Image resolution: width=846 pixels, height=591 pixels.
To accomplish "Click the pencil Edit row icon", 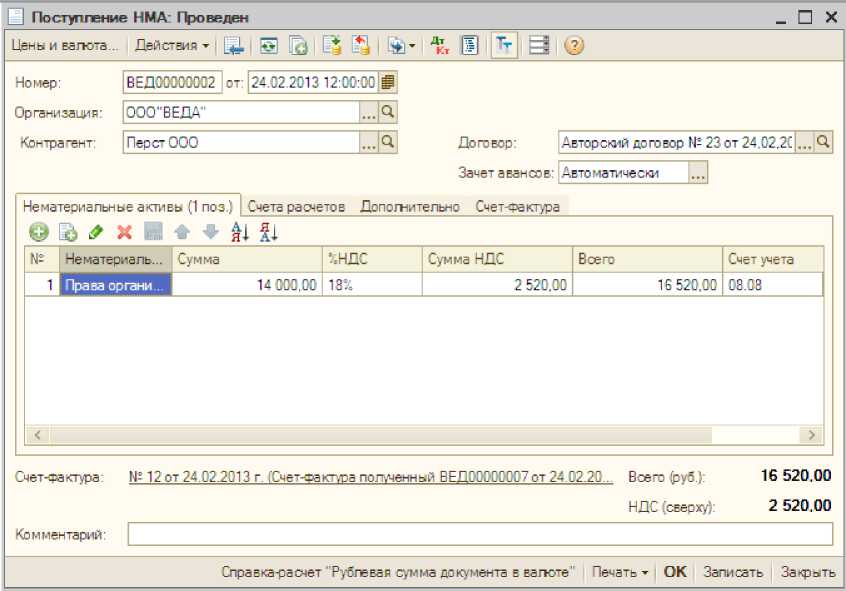I will [96, 232].
